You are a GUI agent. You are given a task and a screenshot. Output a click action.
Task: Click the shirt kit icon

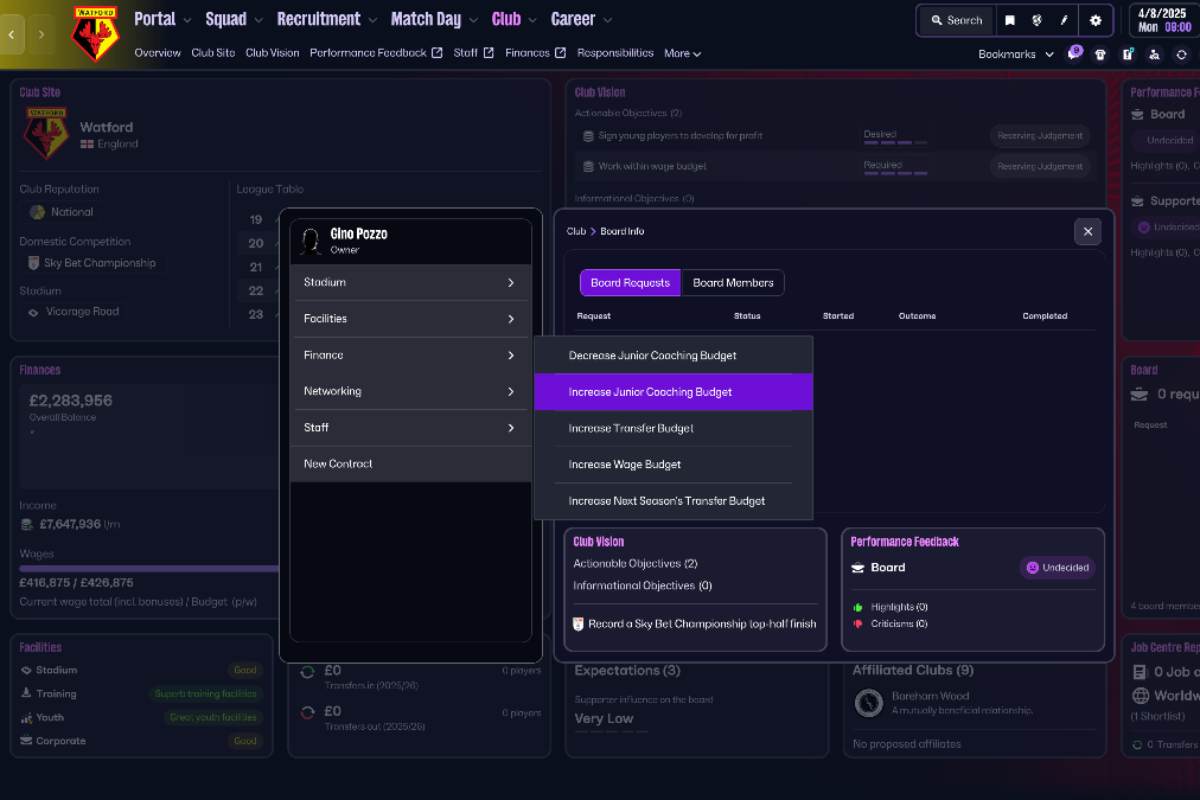point(1101,54)
